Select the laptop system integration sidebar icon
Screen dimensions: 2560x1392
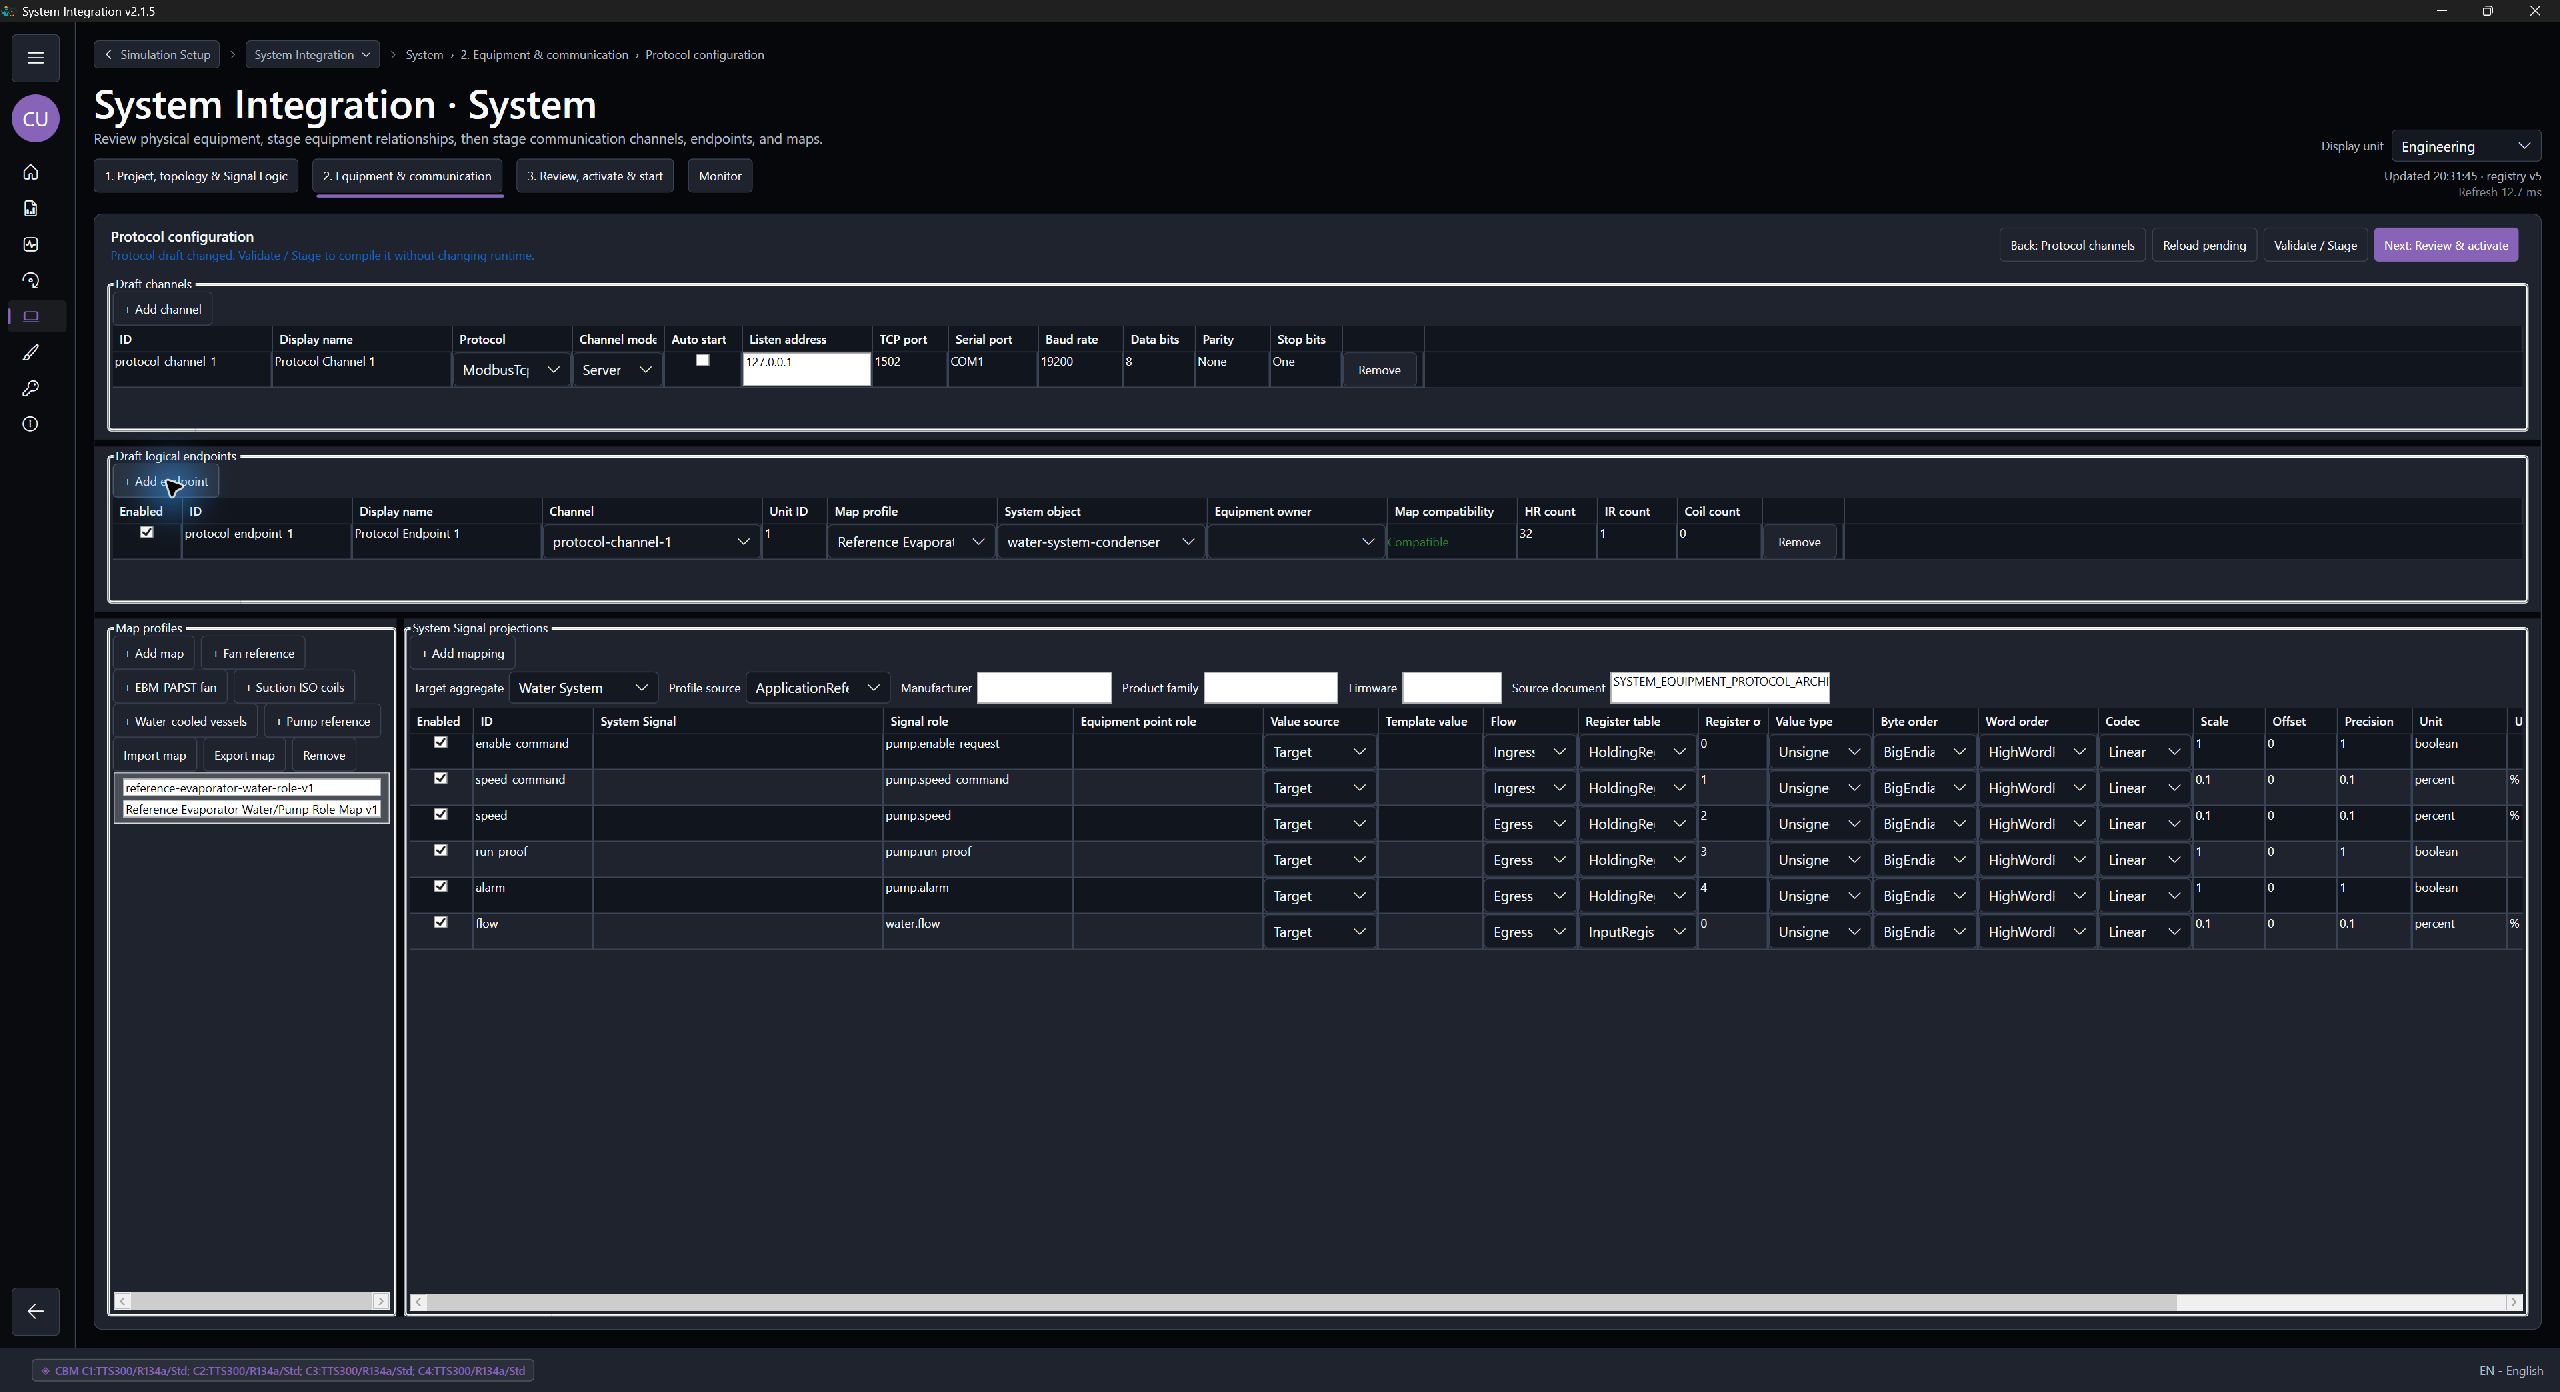click(31, 316)
